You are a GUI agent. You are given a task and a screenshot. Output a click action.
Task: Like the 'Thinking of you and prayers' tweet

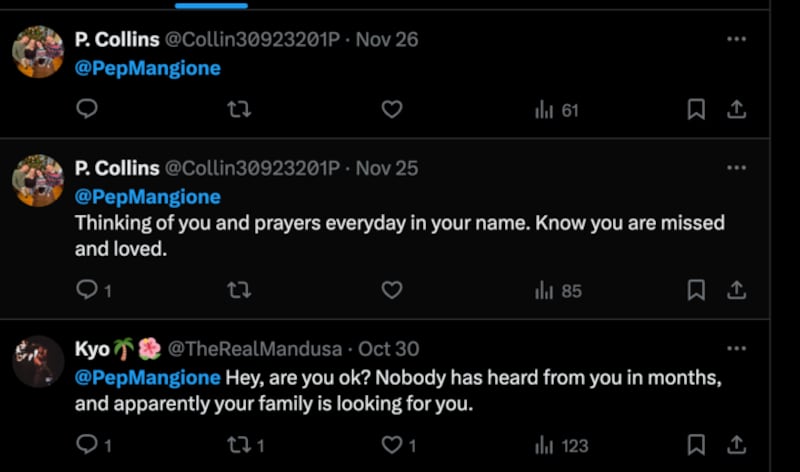(x=392, y=290)
